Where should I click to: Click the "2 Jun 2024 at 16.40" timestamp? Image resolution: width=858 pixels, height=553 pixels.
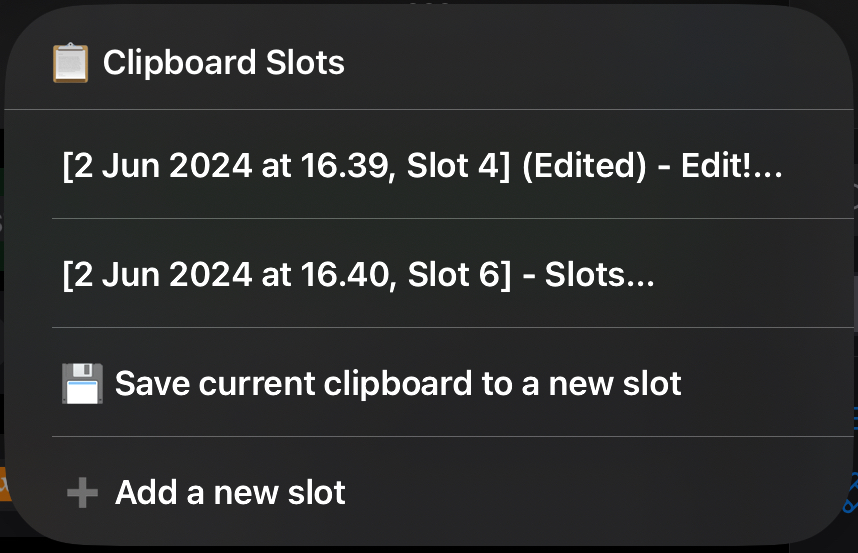click(x=231, y=274)
